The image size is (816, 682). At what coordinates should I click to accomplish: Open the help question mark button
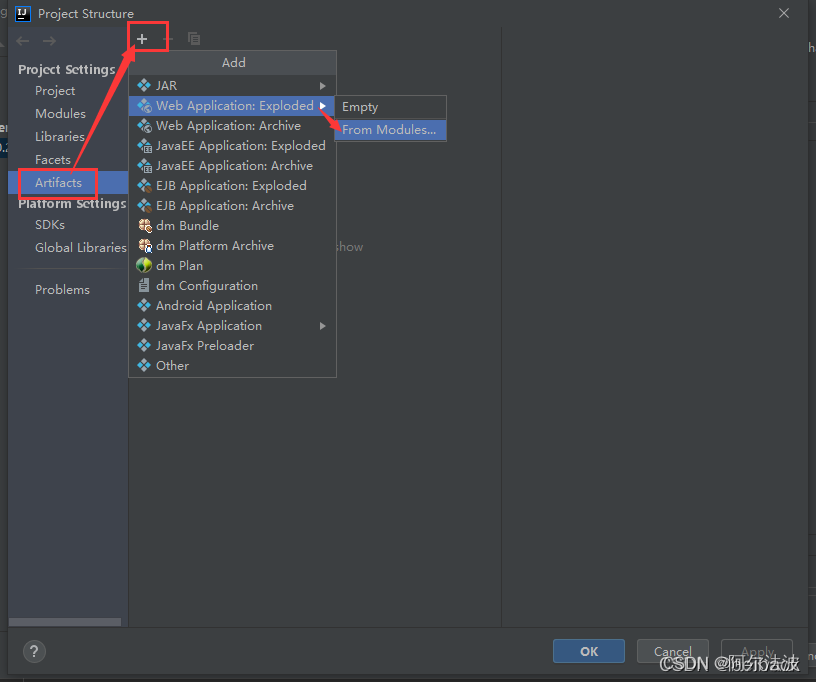34,651
